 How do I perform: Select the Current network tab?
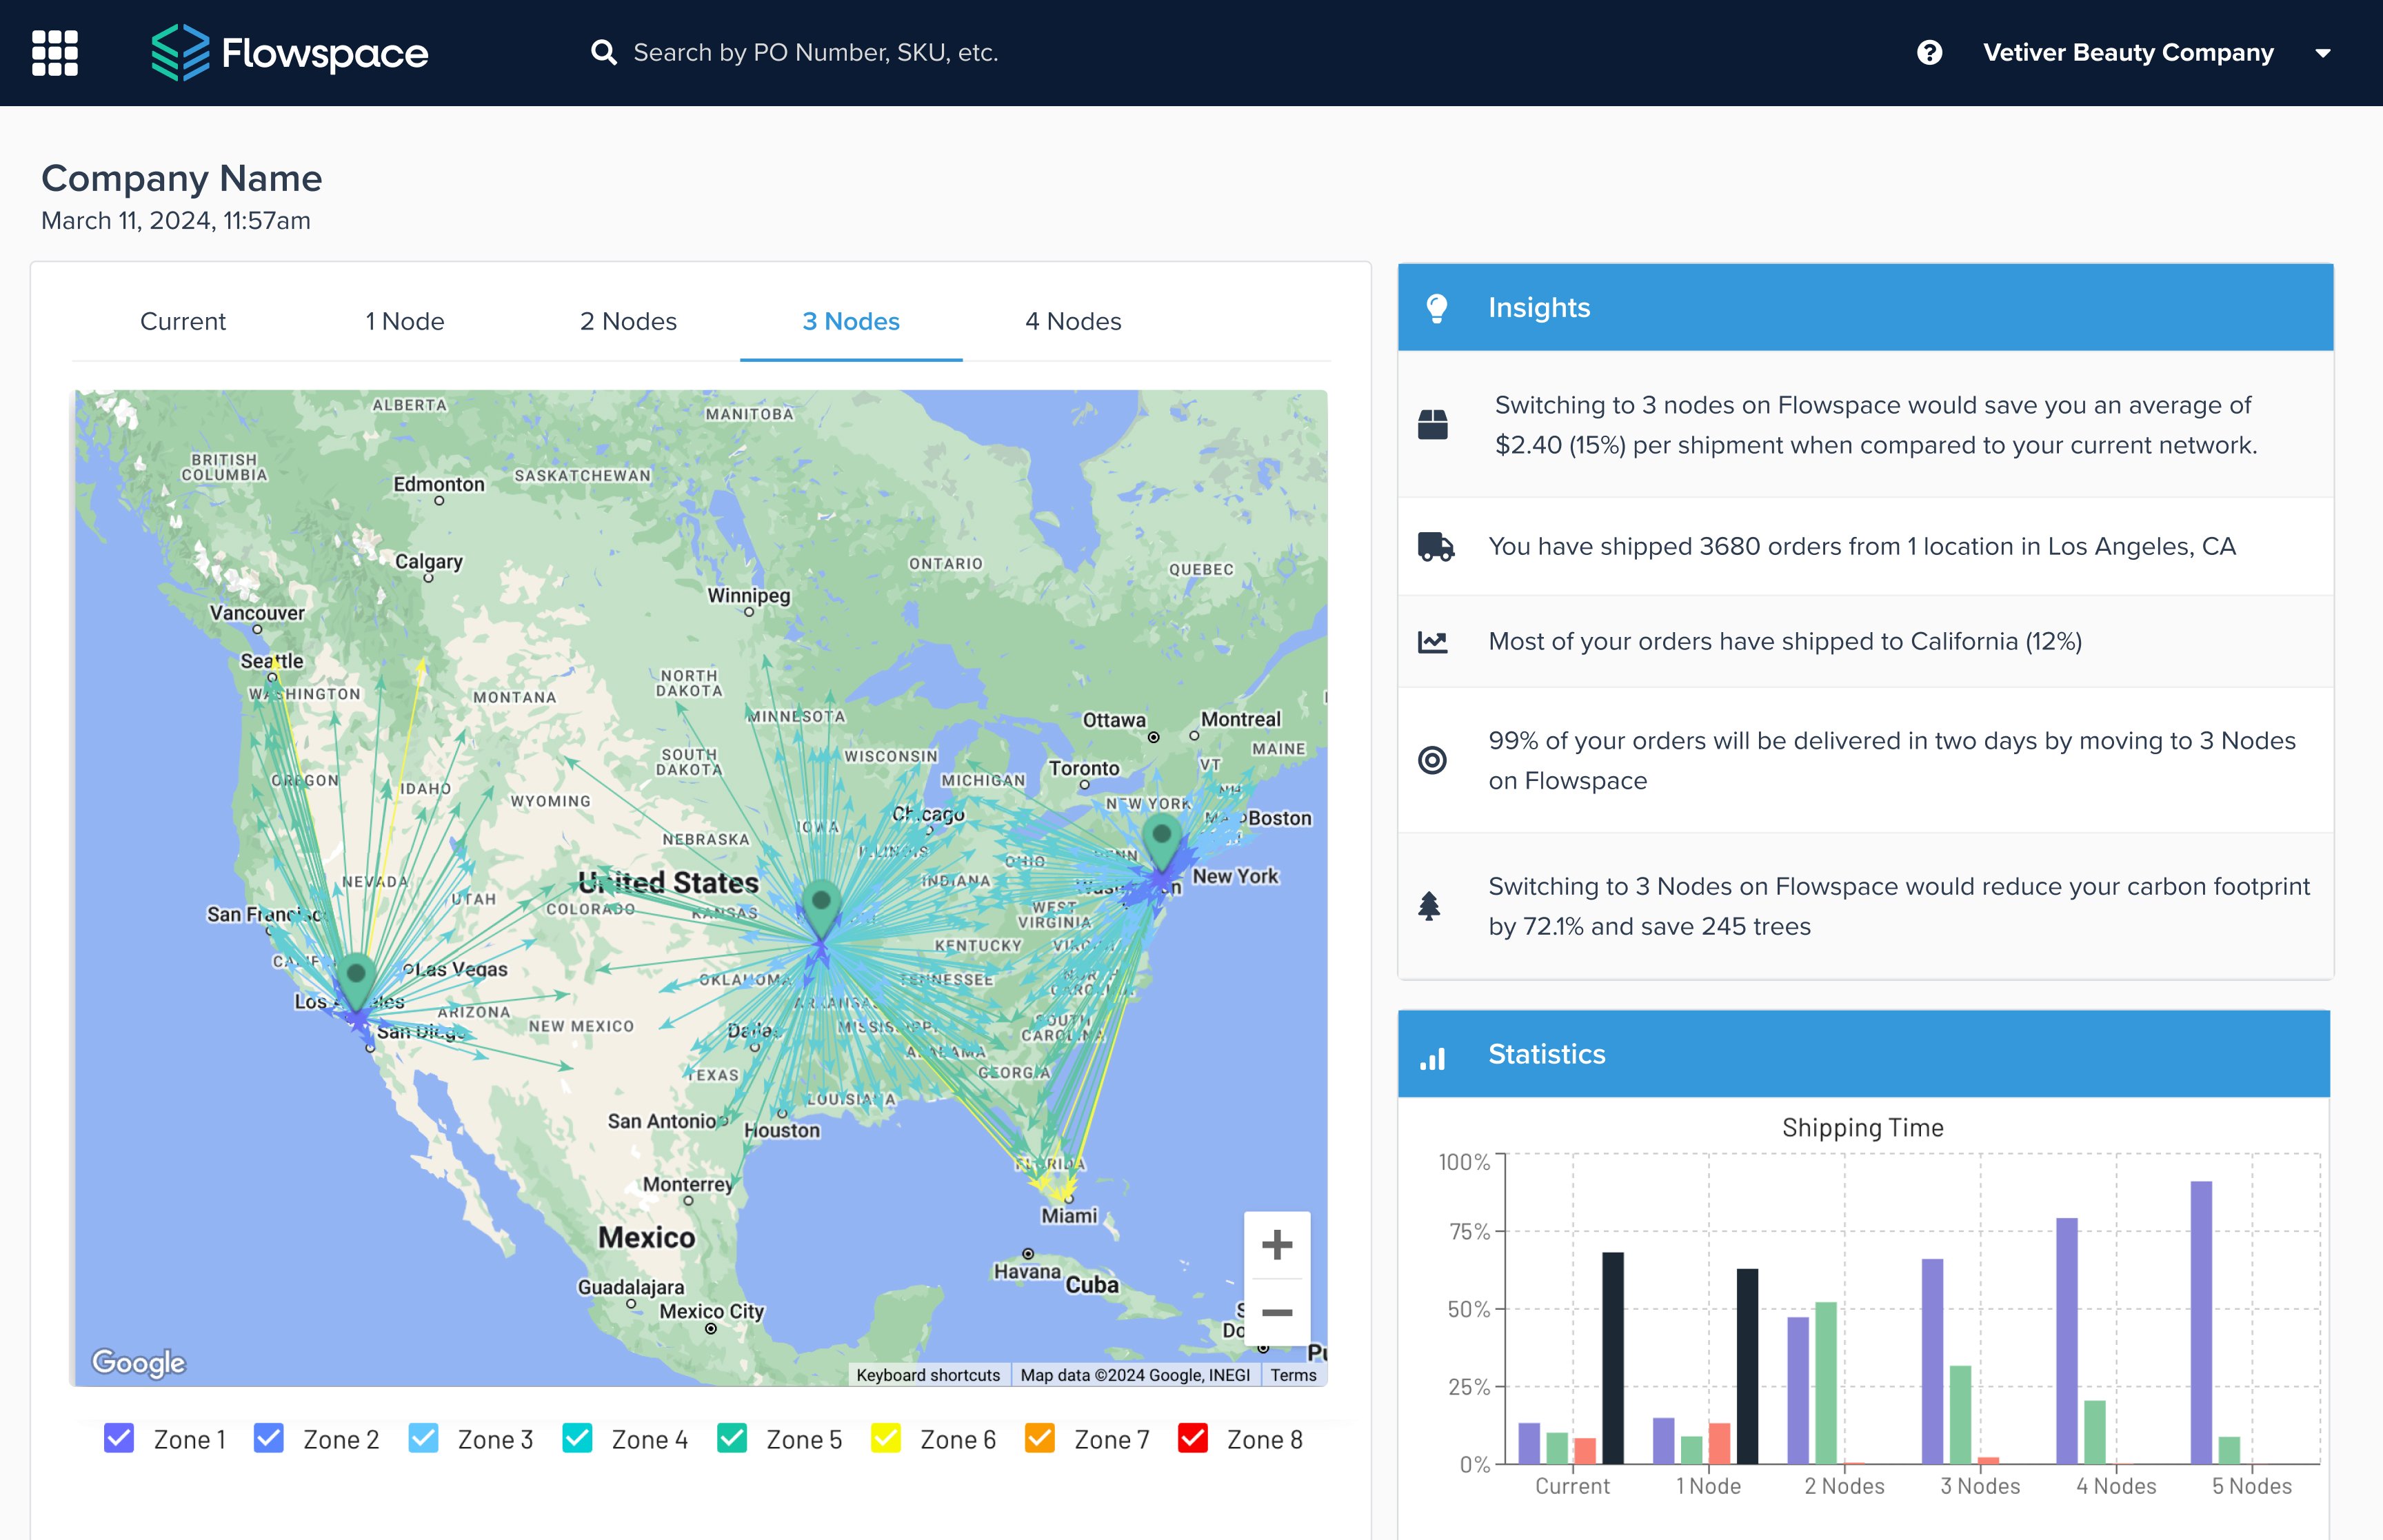pyautogui.click(x=183, y=321)
